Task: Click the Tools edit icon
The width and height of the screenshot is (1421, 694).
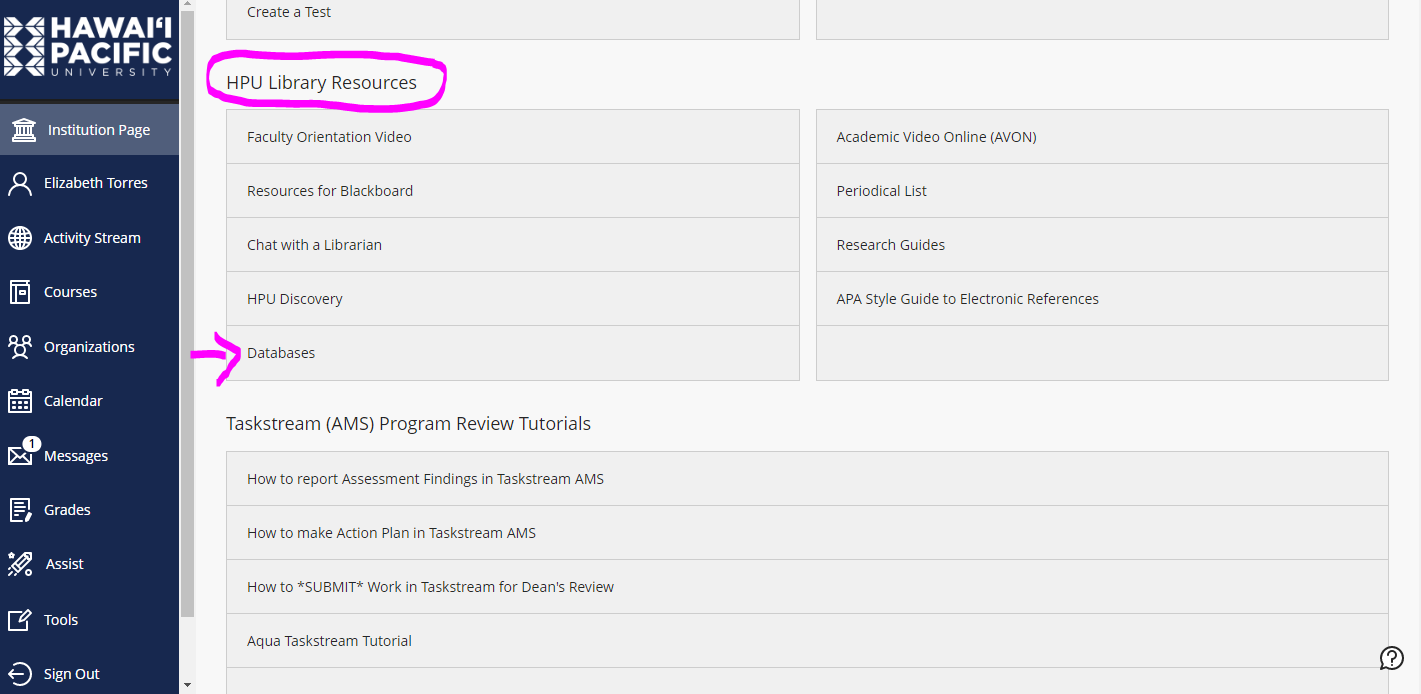Action: [20, 620]
